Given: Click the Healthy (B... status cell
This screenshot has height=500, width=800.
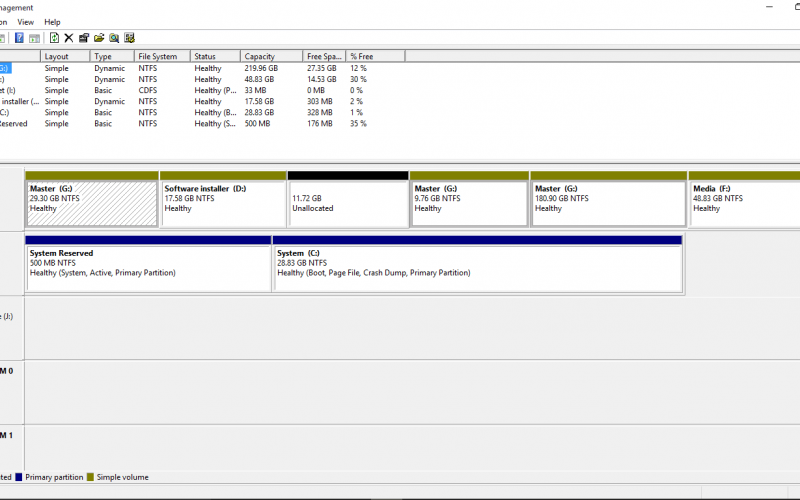Looking at the screenshot, I should pyautogui.click(x=215, y=112).
